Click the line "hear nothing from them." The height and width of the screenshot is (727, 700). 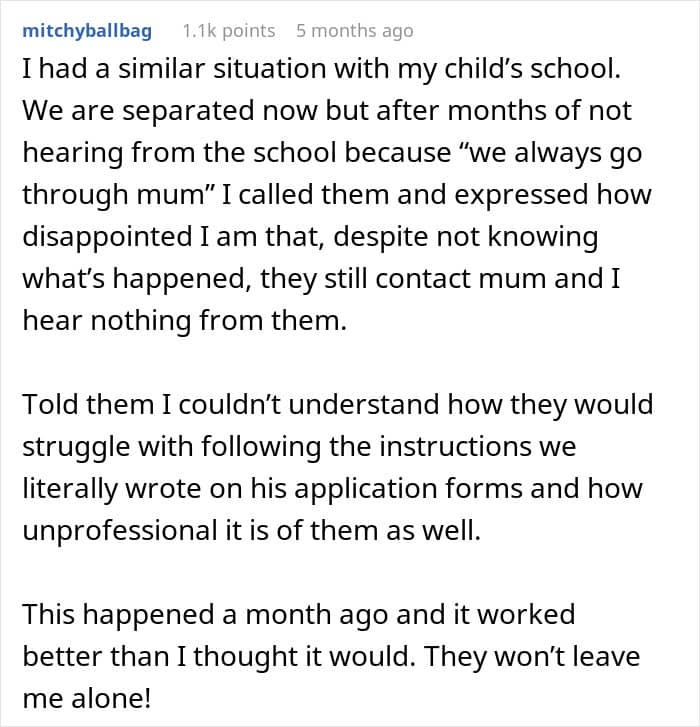tap(185, 320)
